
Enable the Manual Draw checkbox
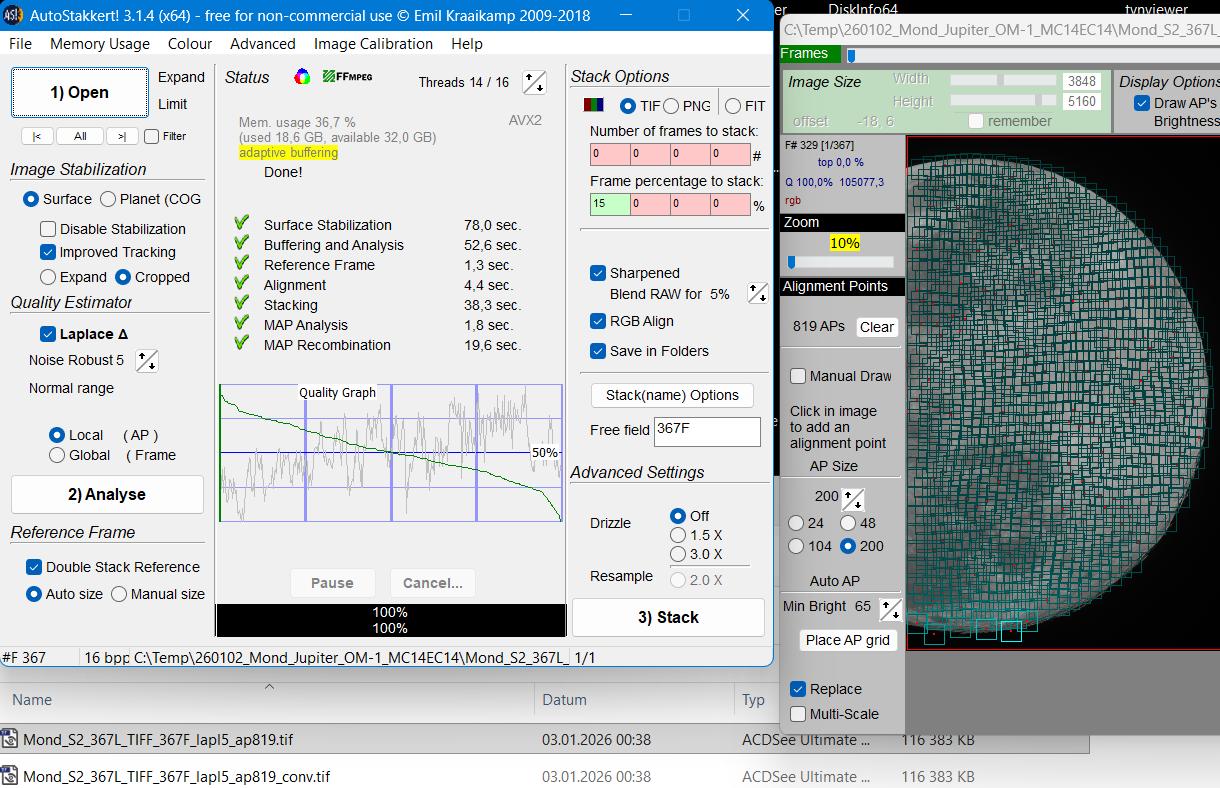coord(798,376)
